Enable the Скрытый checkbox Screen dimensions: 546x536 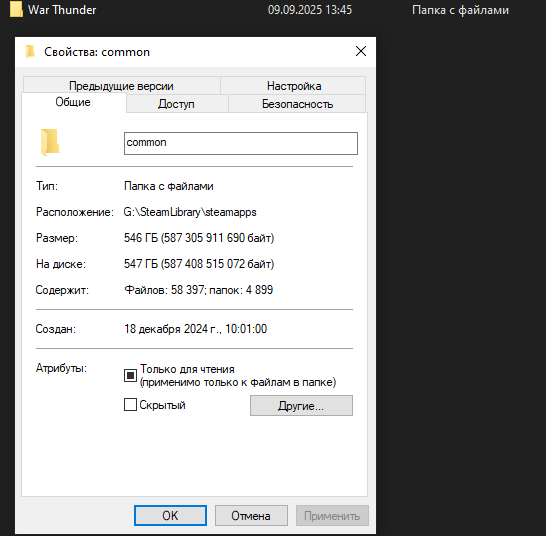click(130, 405)
